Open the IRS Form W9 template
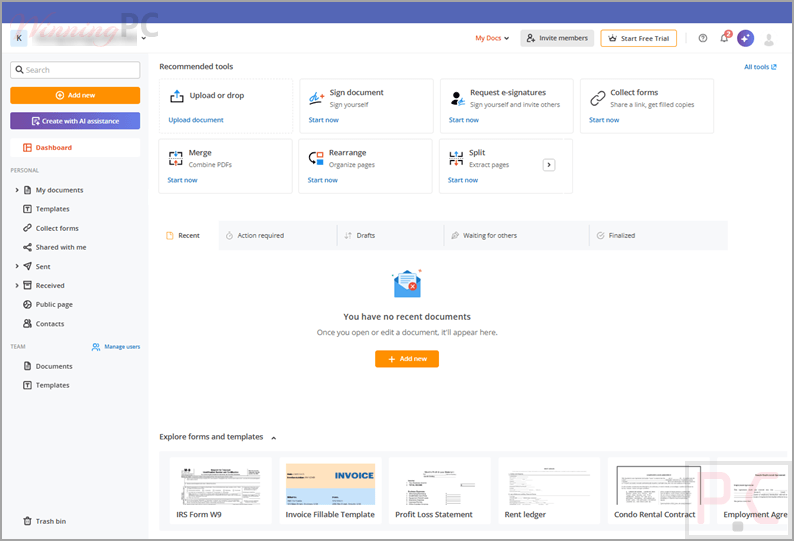The image size is (794, 541). click(220, 490)
